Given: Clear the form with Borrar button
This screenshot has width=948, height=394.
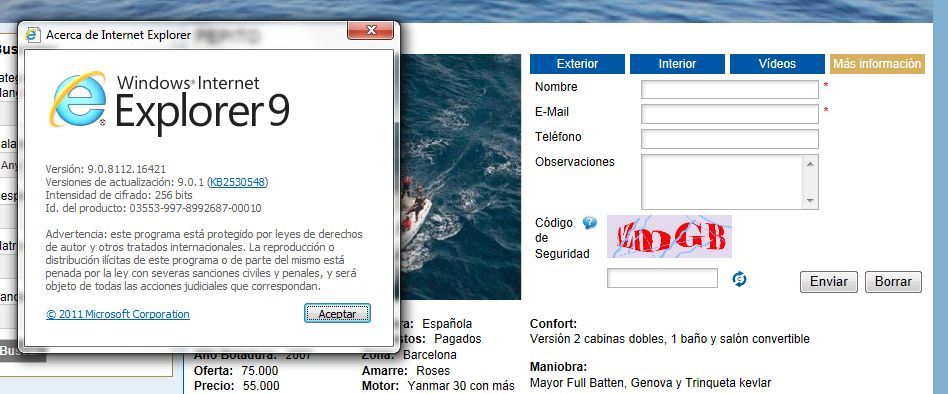Looking at the screenshot, I should point(893,282).
